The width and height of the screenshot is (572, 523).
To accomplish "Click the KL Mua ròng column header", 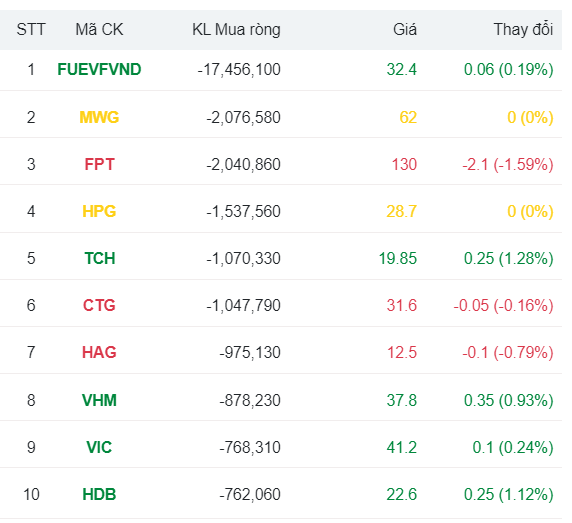I will pyautogui.click(x=236, y=30).
